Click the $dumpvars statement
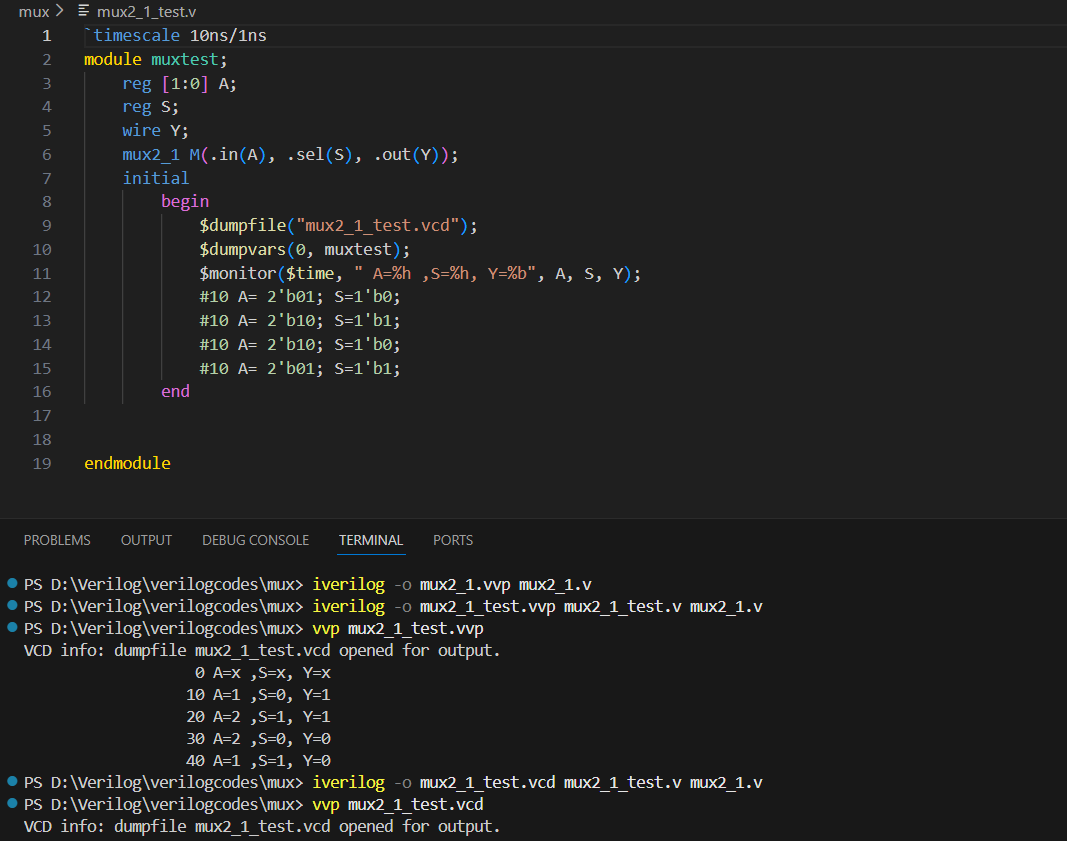Viewport: 1067px width, 841px height. point(305,250)
